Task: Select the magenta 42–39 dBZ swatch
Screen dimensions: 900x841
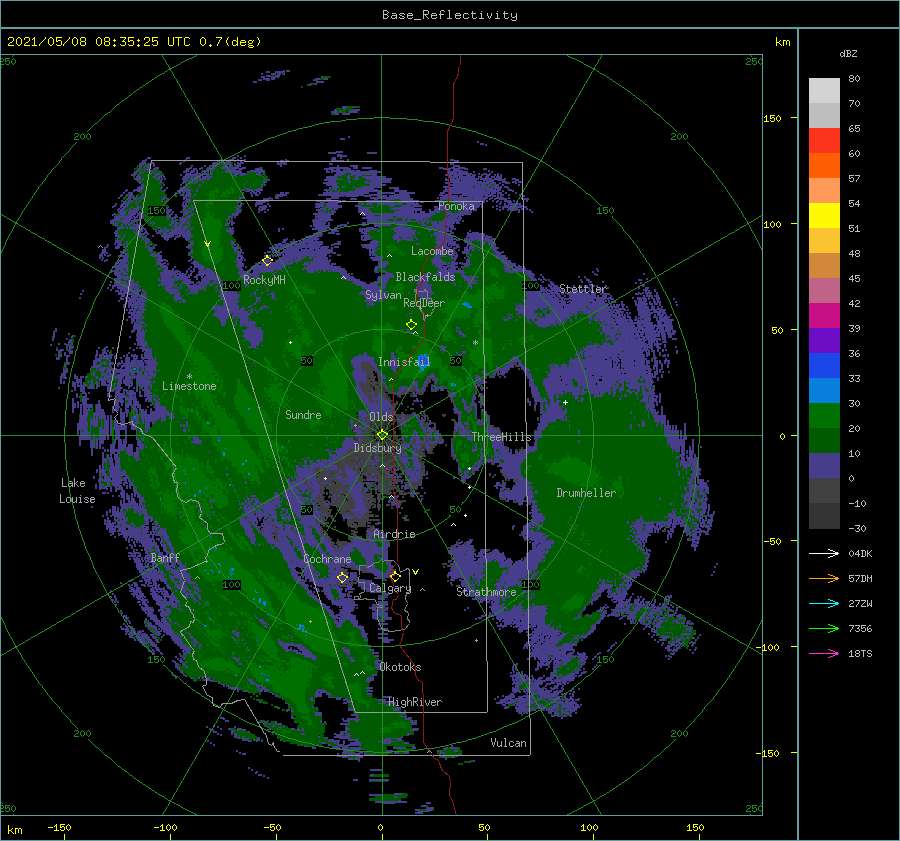Action: point(824,316)
